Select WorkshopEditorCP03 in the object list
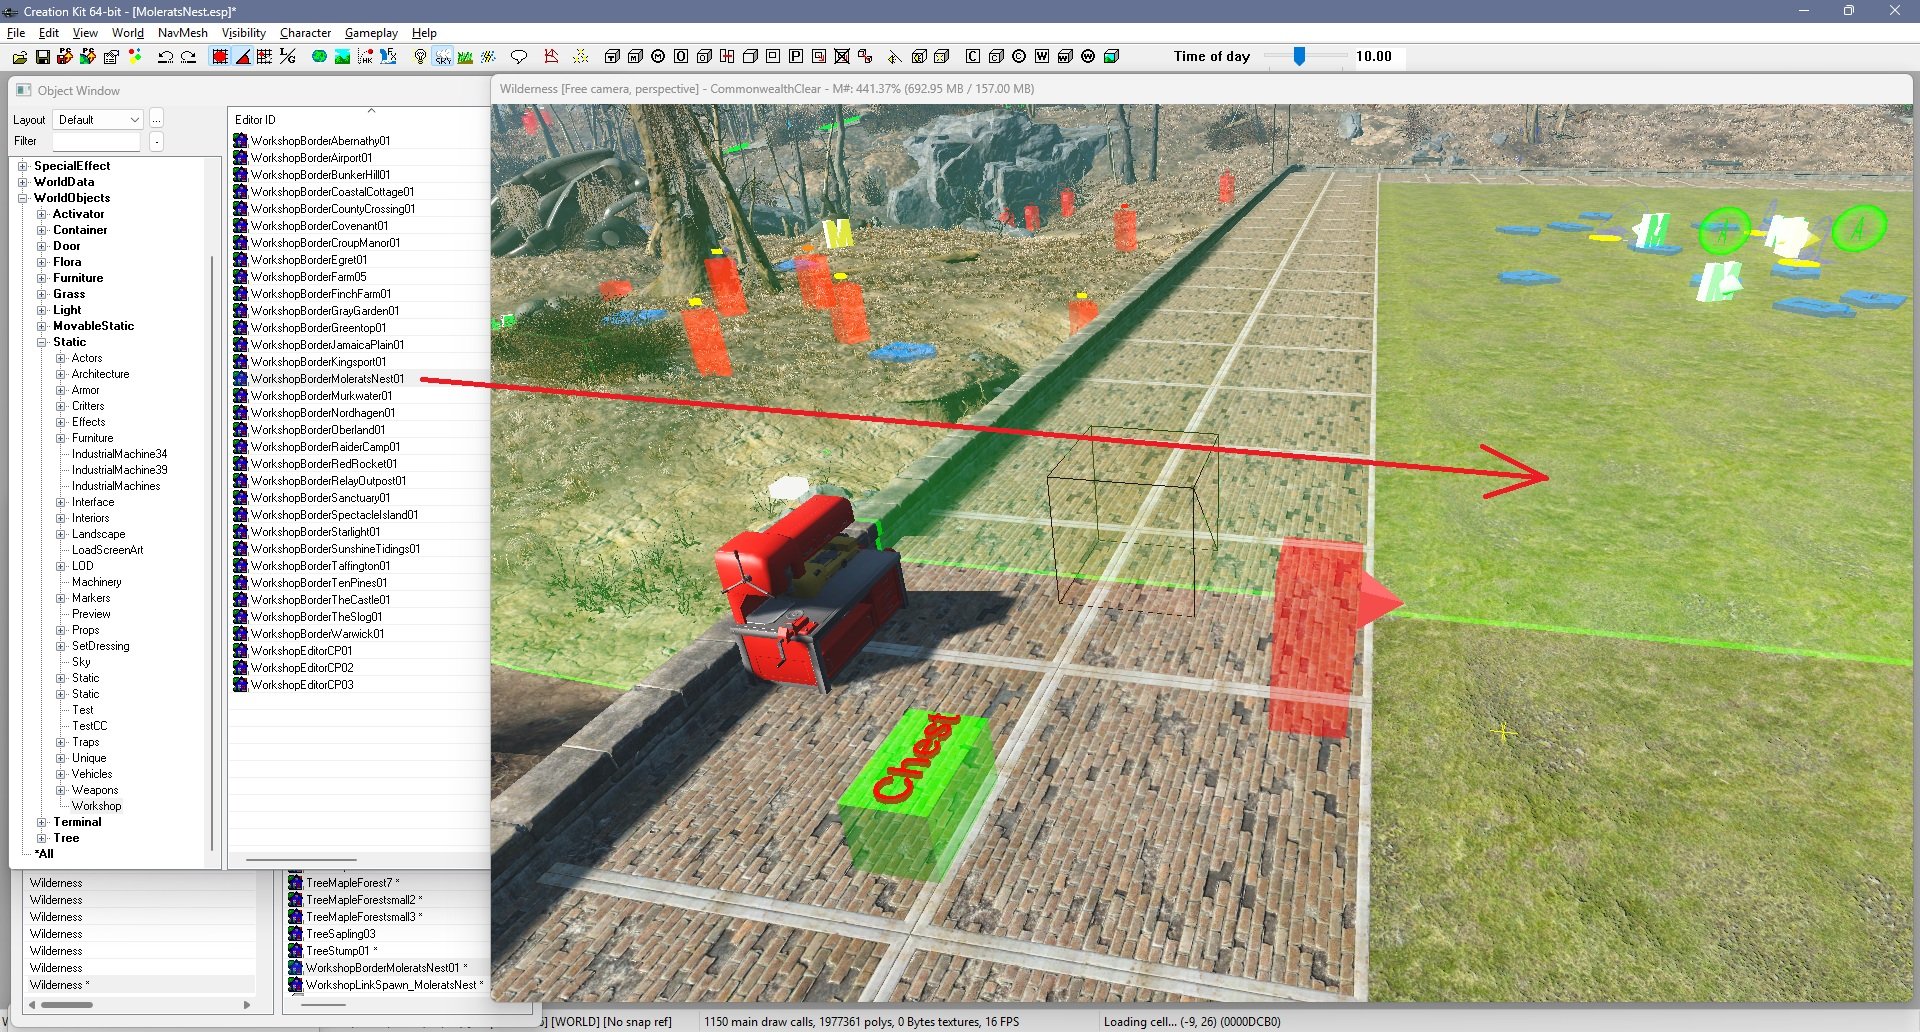The height and width of the screenshot is (1032, 1920). (302, 685)
